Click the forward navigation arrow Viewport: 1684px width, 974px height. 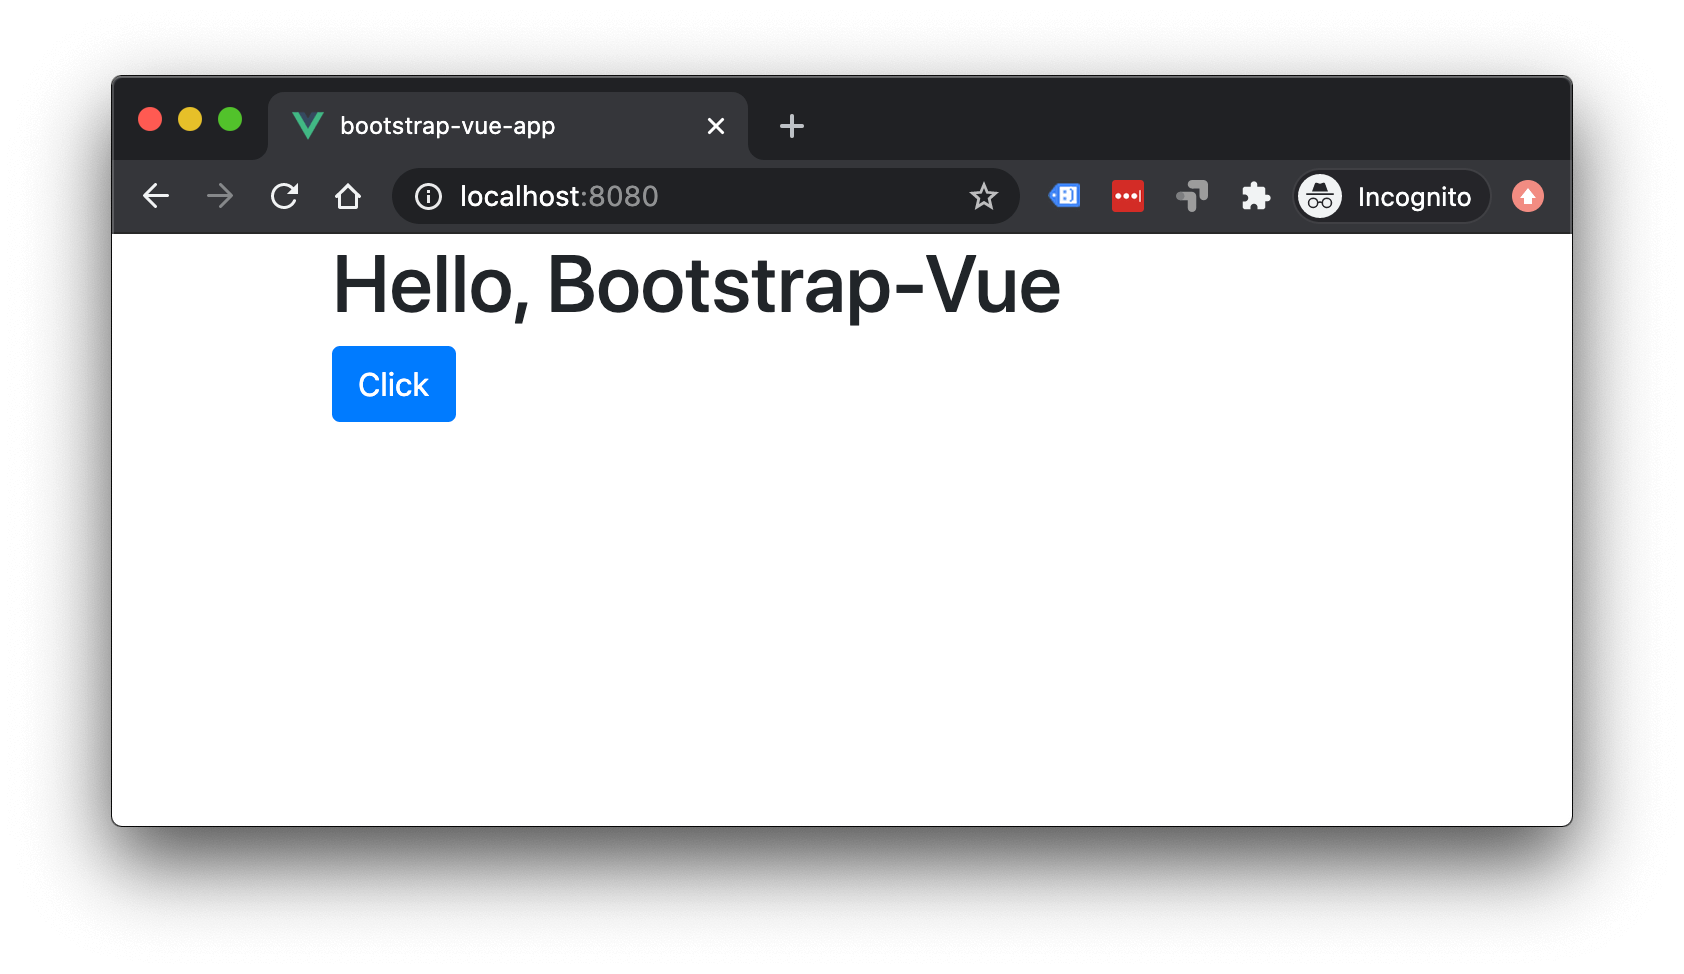point(220,196)
